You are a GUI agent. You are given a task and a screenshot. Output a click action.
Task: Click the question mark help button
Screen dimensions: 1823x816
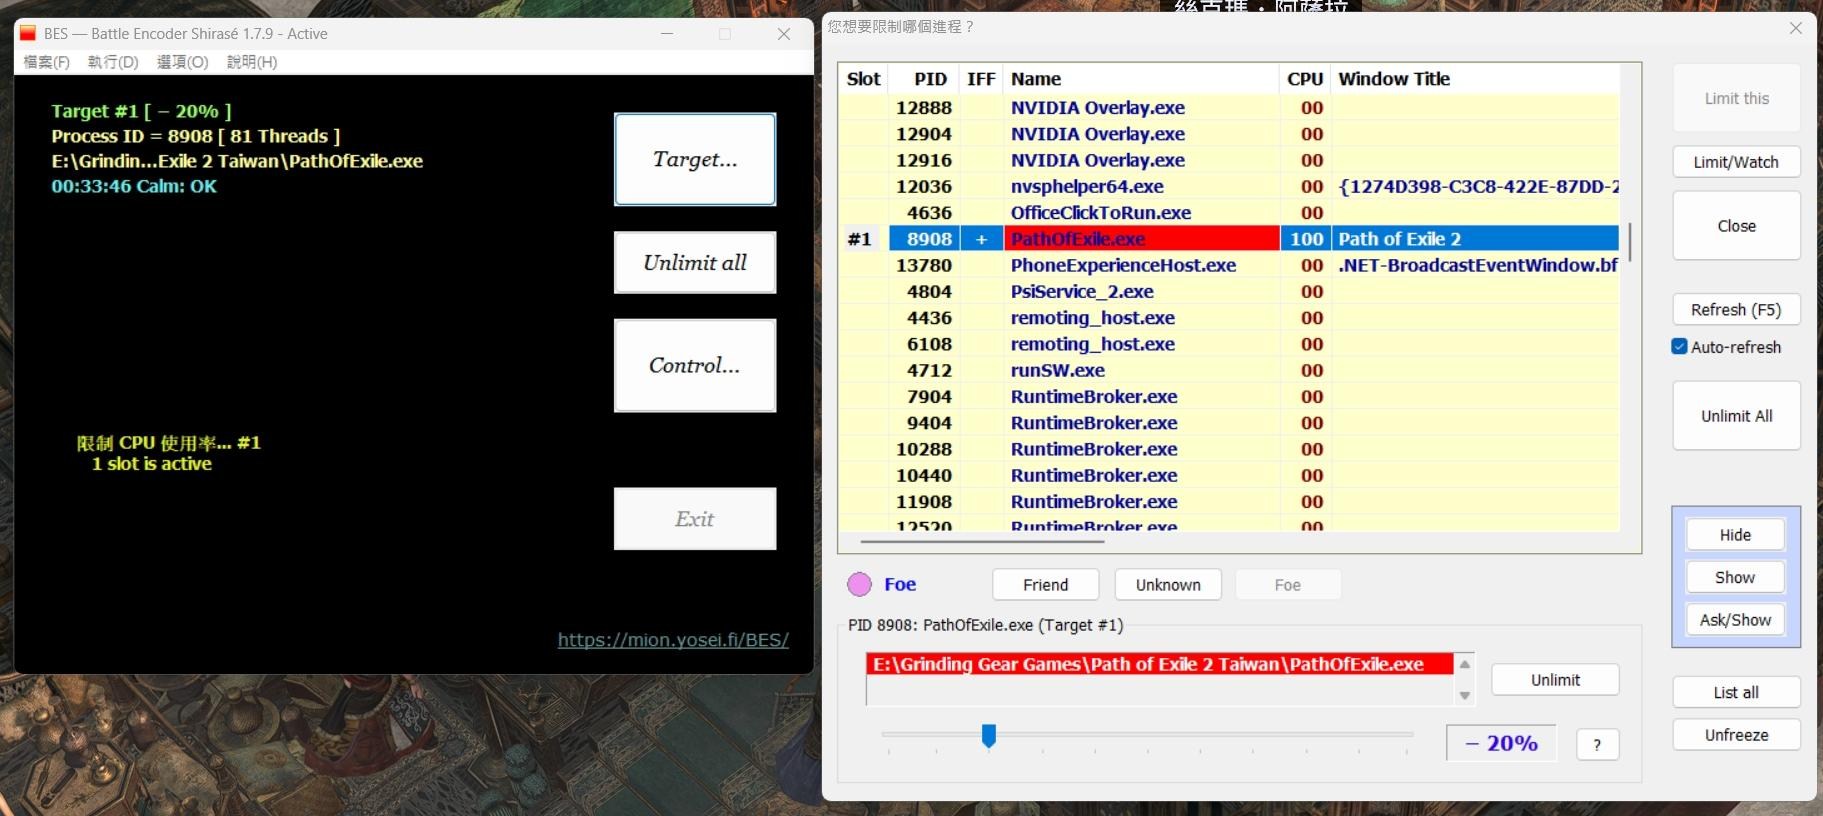[x=1597, y=744]
